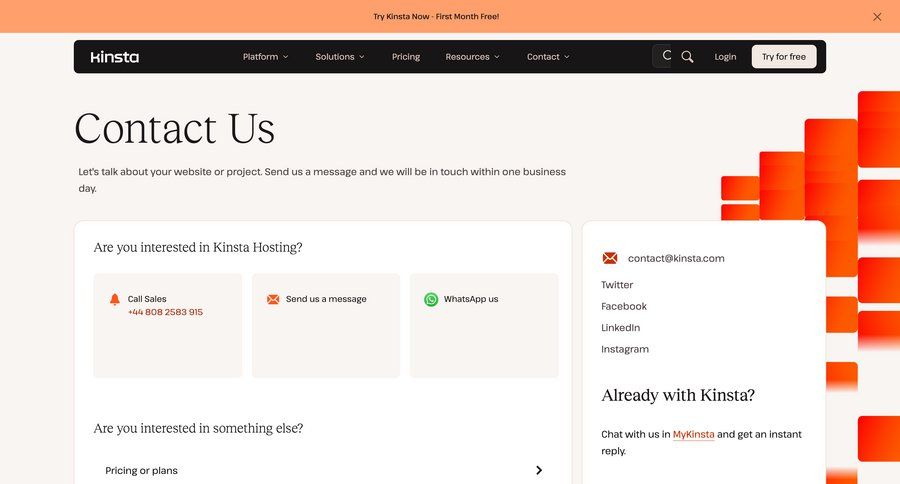The width and height of the screenshot is (900, 484).
Task: Go to the Pricing menu item
Action: (x=406, y=57)
